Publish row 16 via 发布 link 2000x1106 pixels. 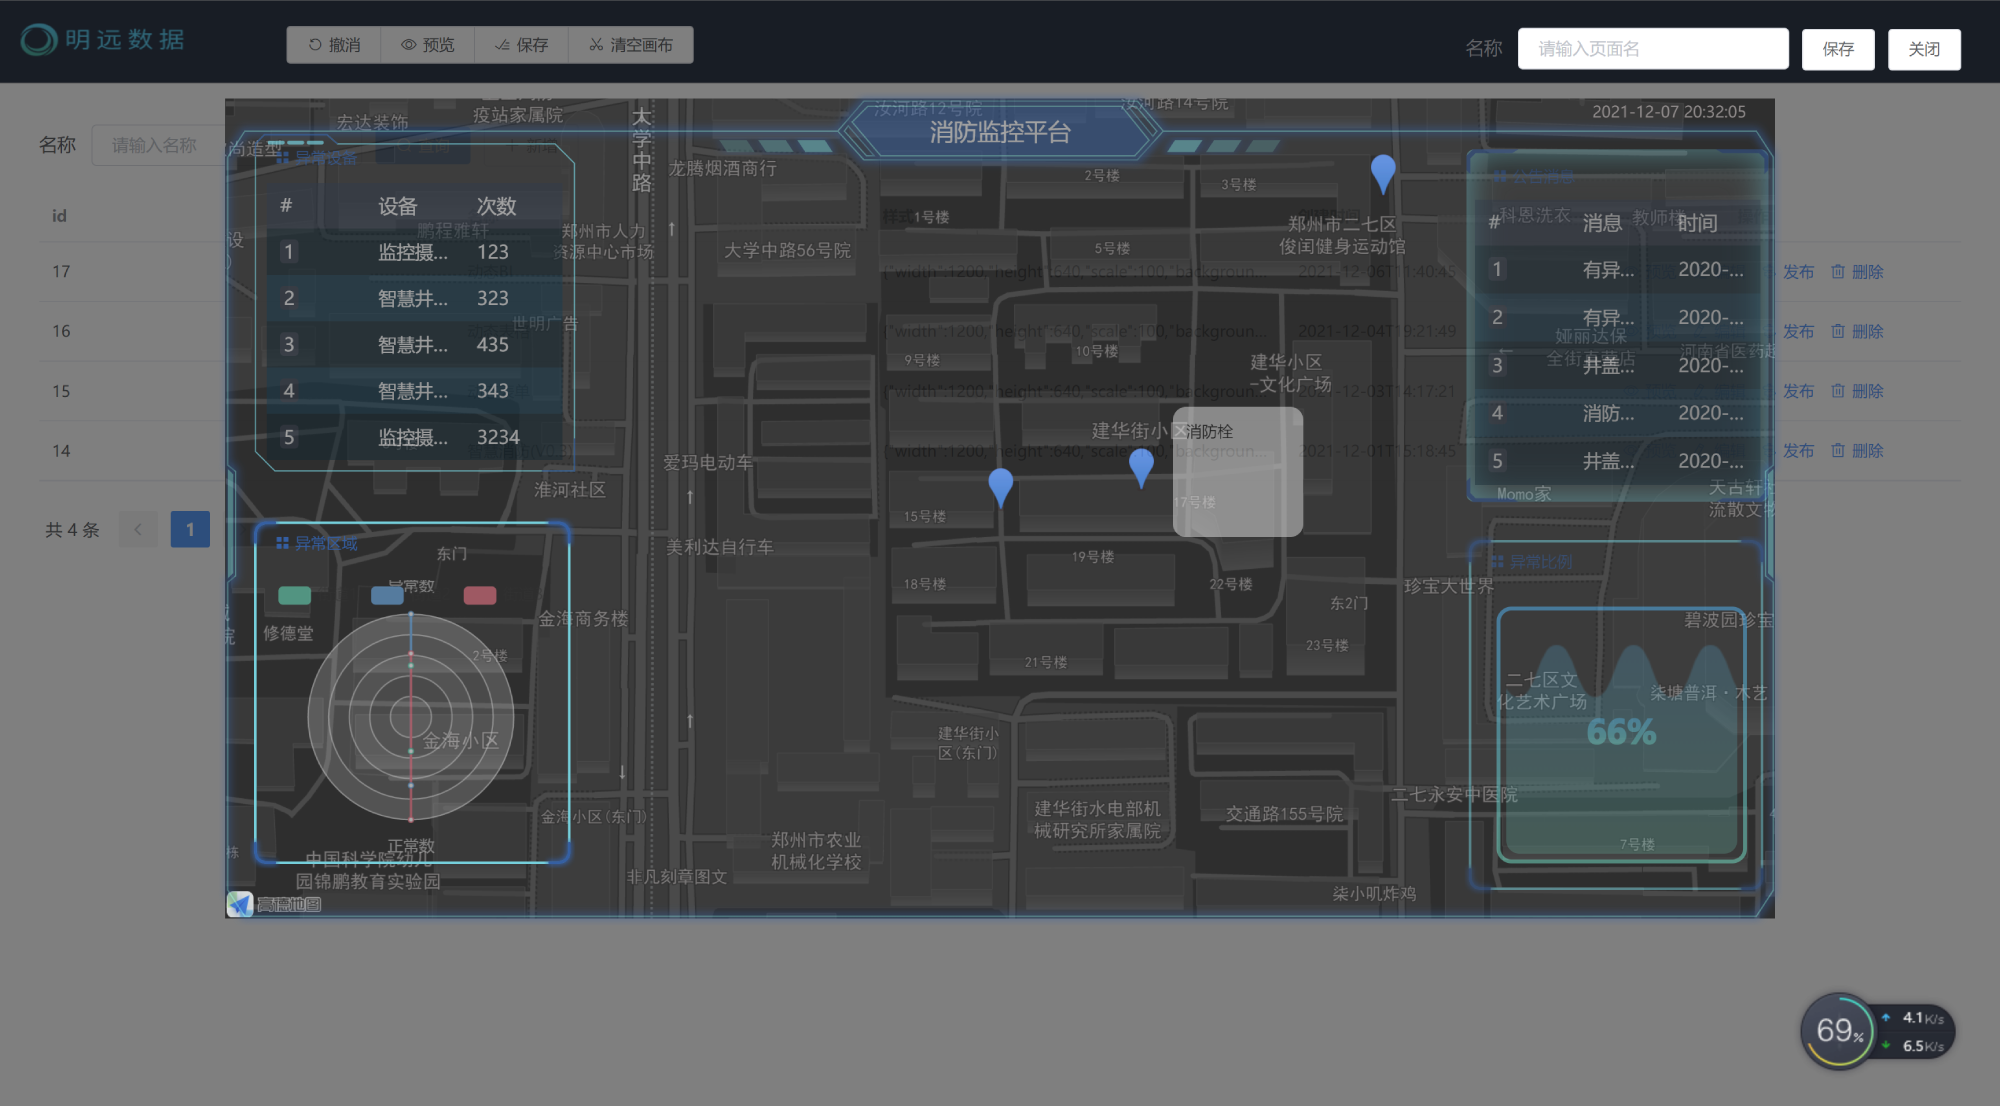tap(1798, 331)
